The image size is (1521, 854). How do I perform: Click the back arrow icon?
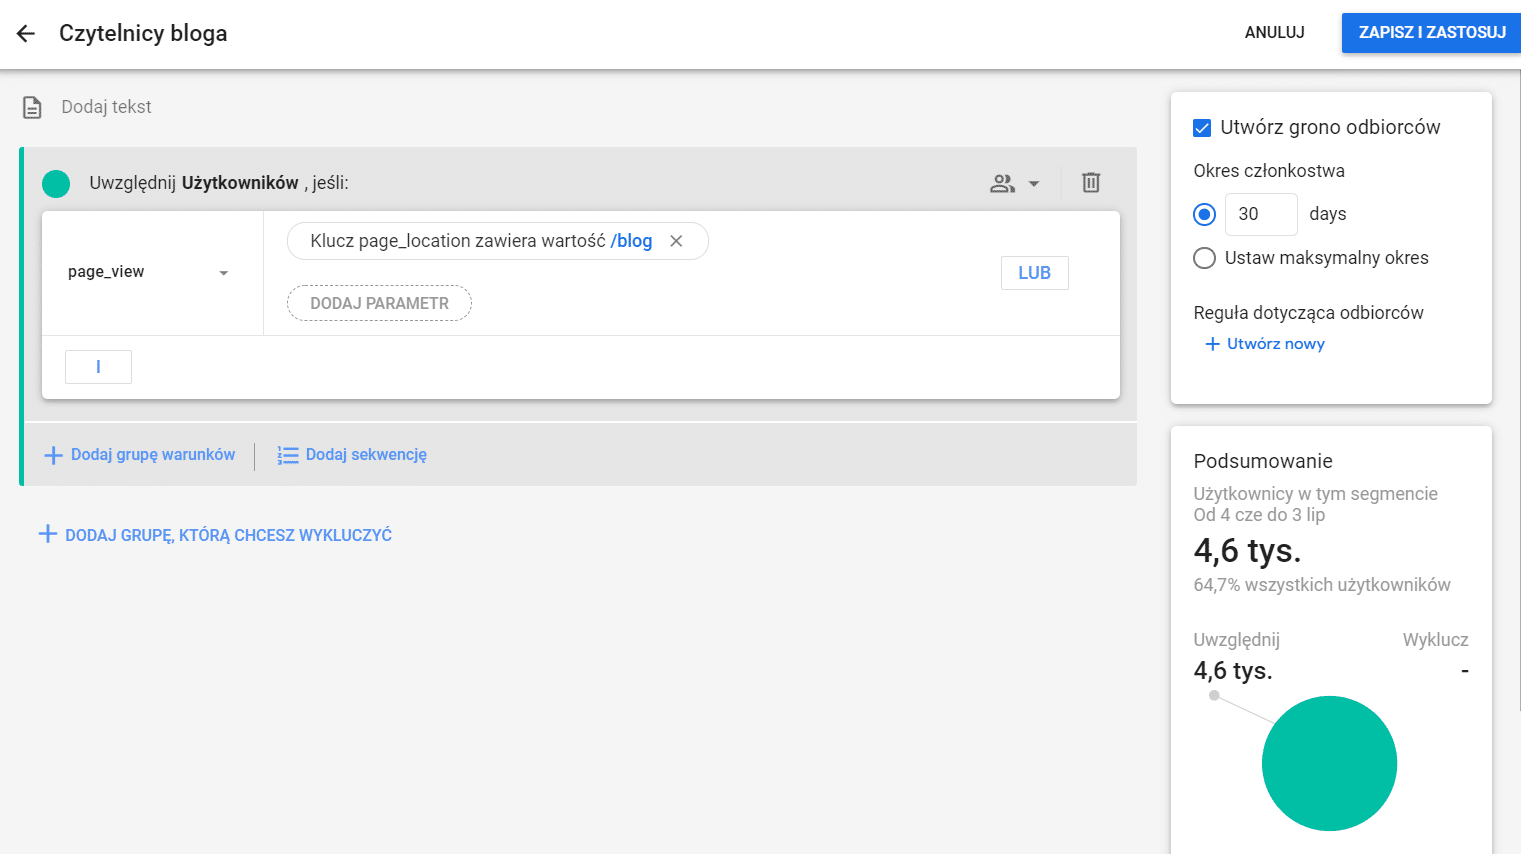point(26,33)
